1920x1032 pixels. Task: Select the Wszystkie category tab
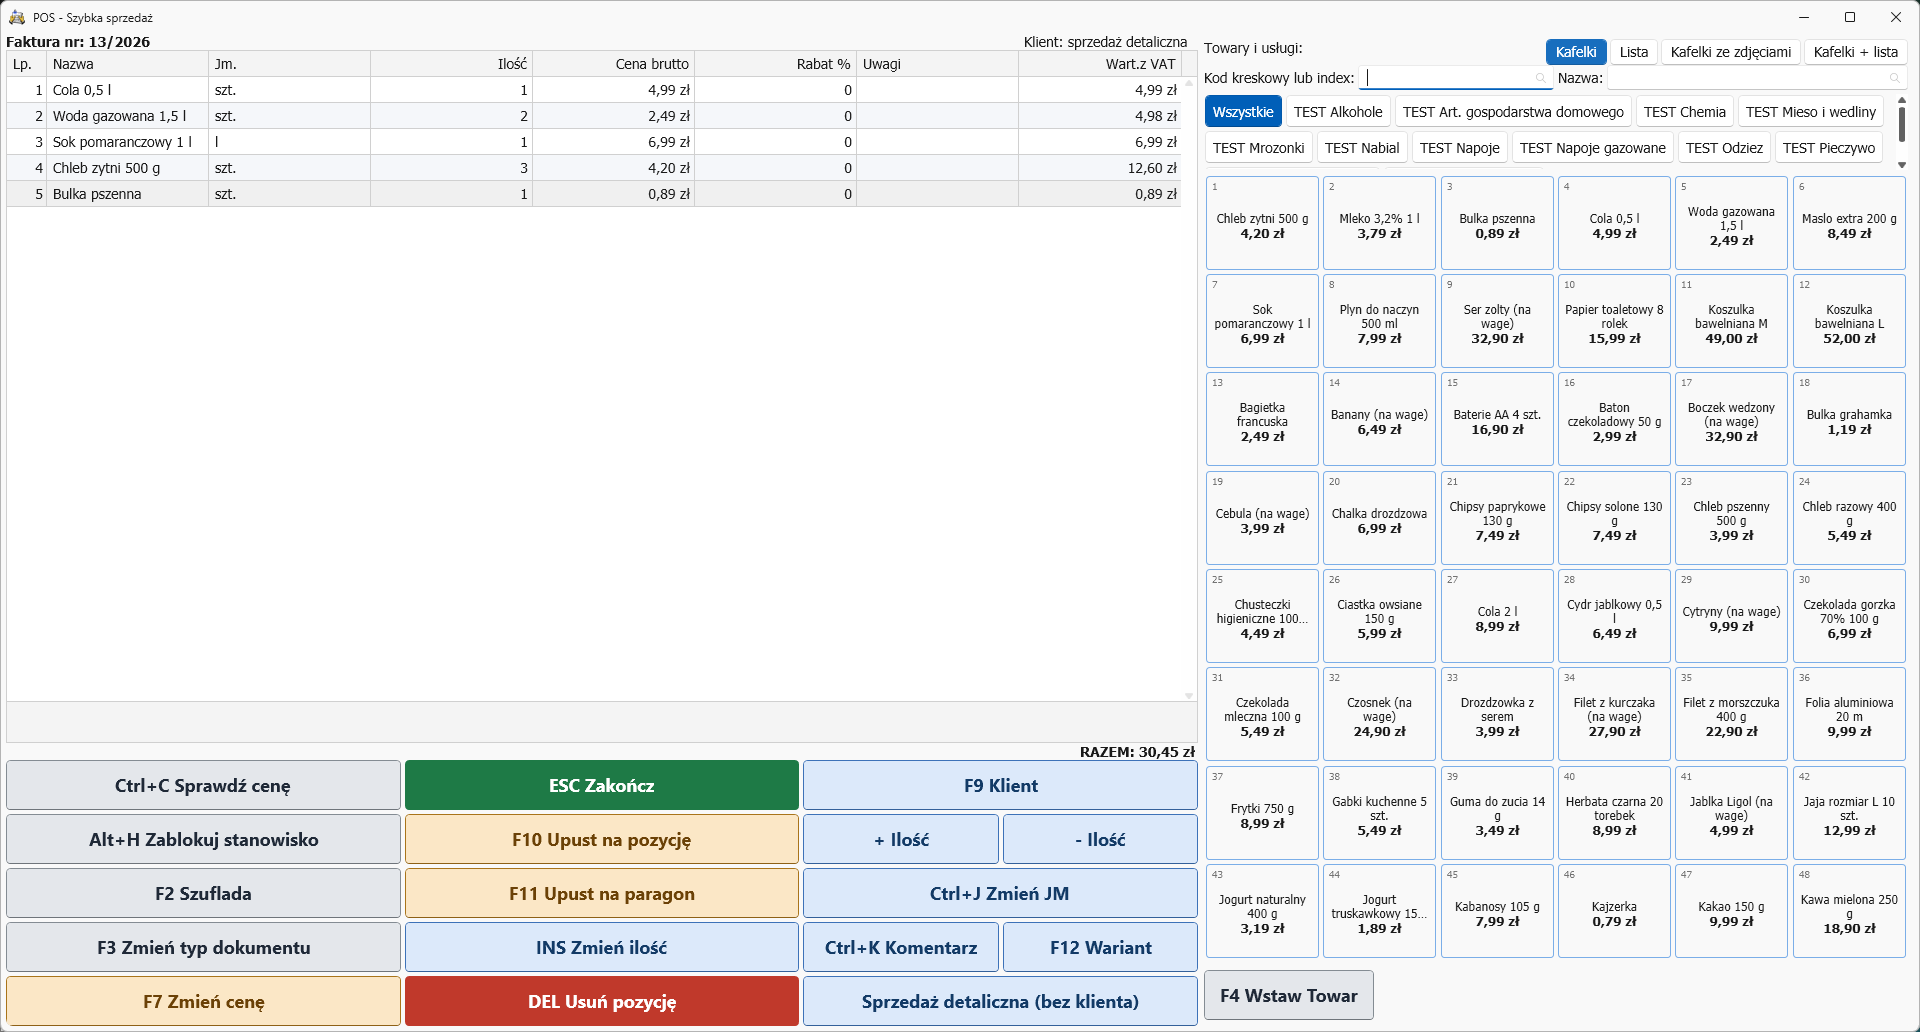point(1243,112)
